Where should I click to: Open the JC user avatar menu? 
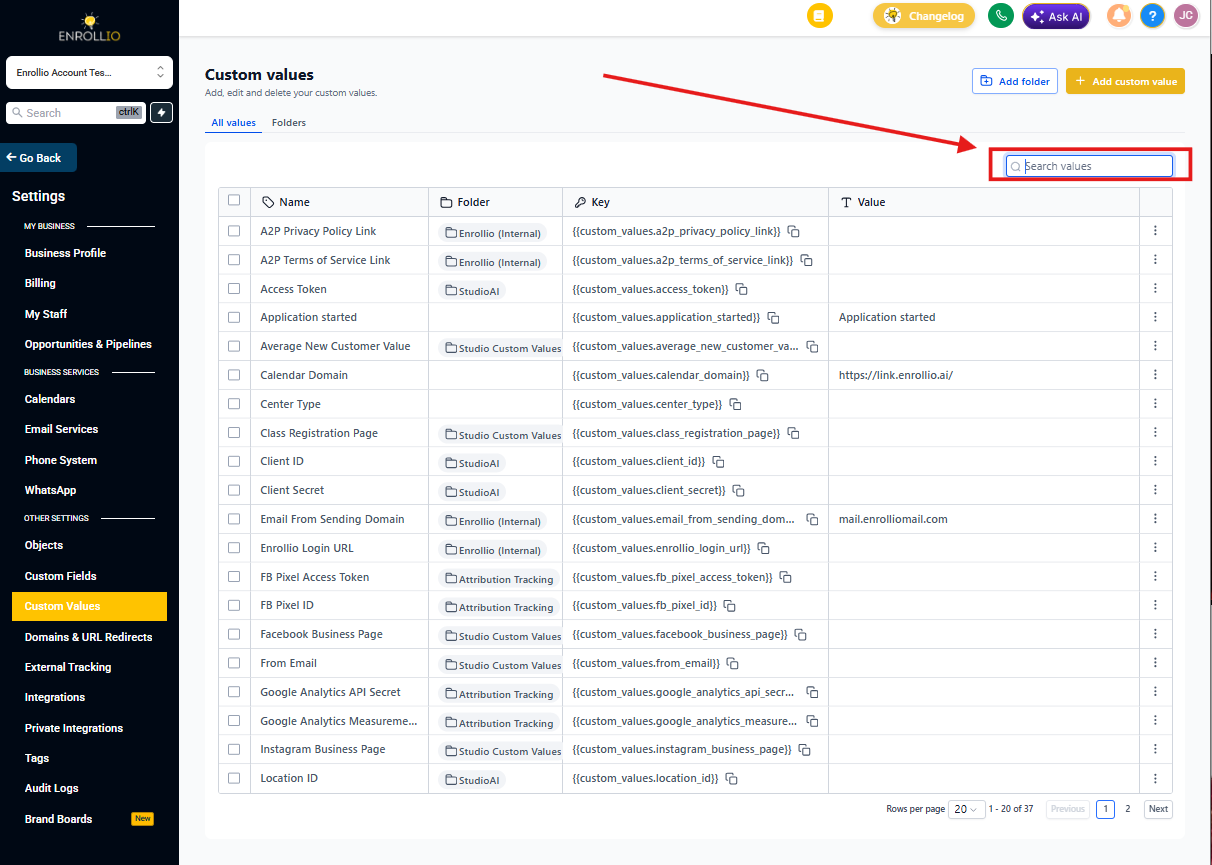point(1186,16)
